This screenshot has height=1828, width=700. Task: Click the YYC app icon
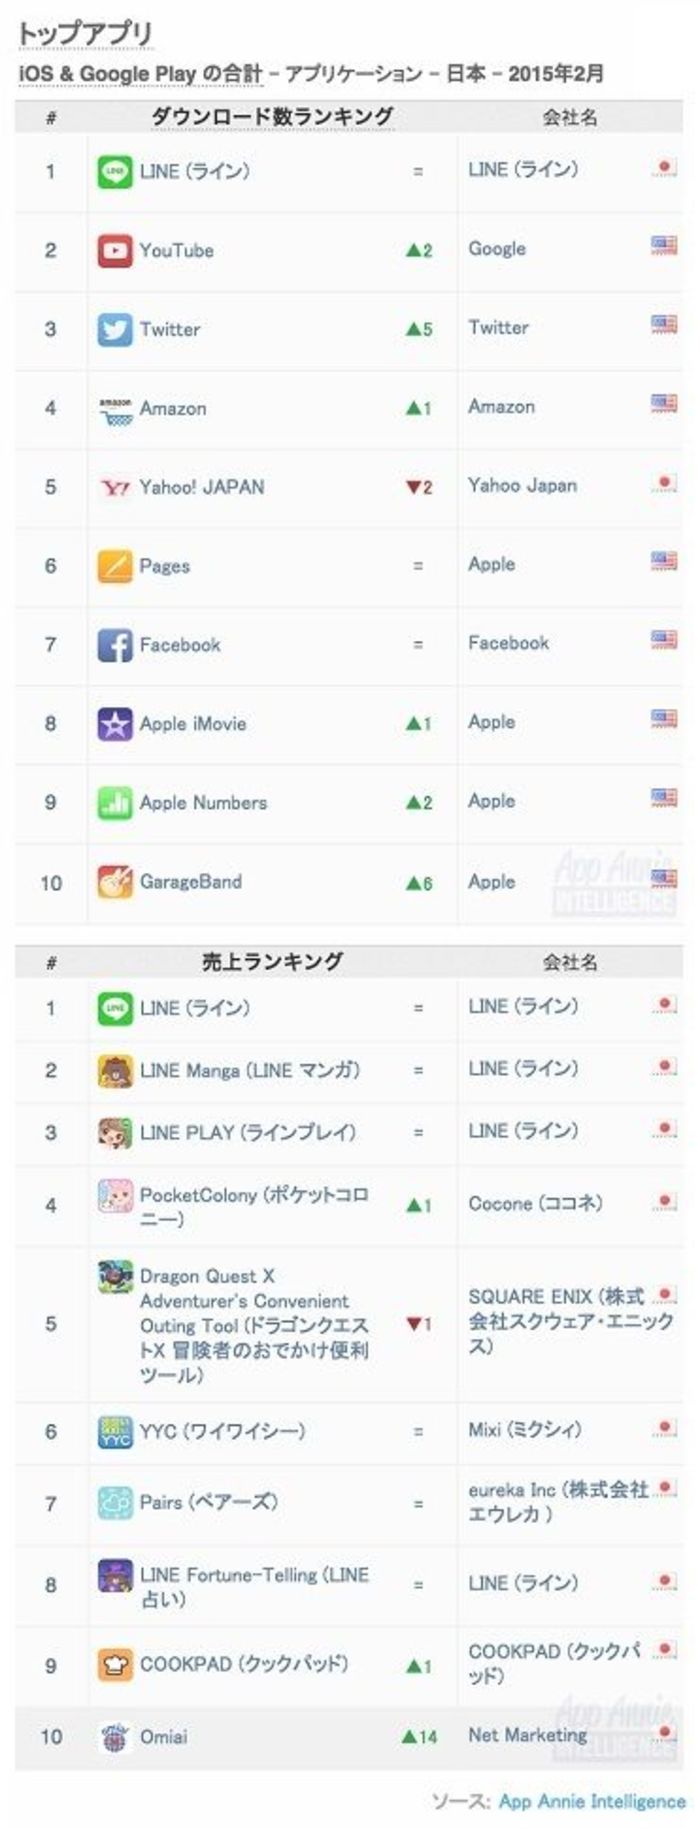pos(114,1432)
